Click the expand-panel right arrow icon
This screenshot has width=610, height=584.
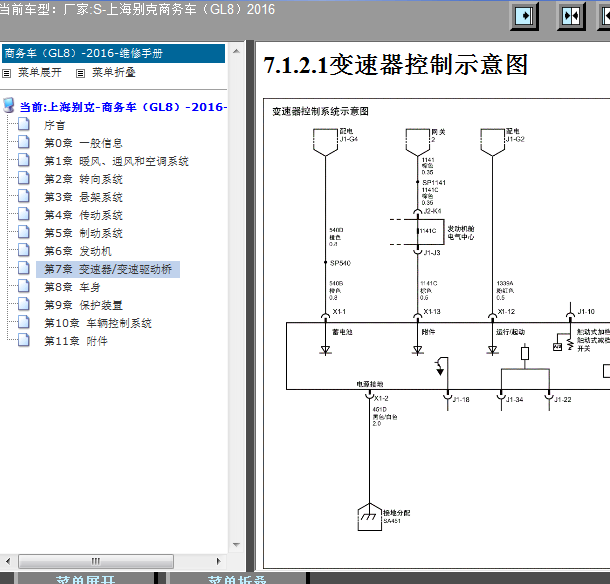tap(524, 16)
